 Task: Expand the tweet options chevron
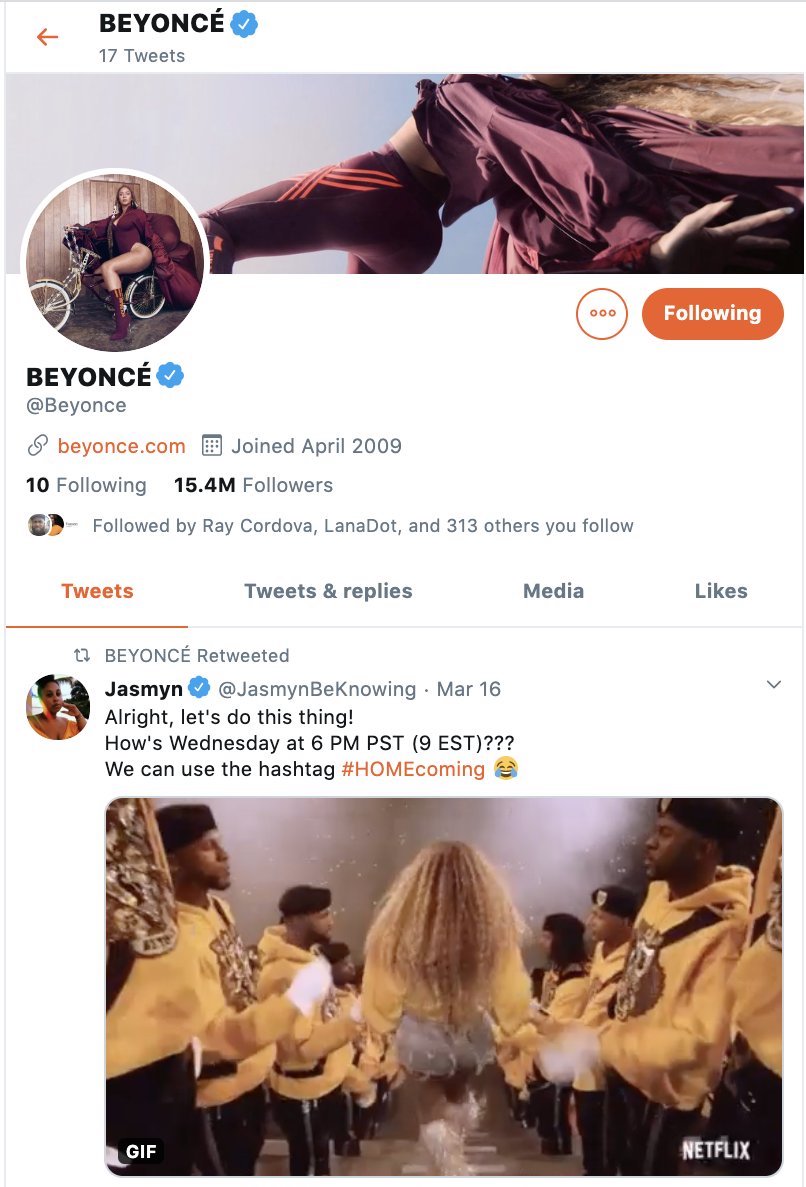(773, 685)
